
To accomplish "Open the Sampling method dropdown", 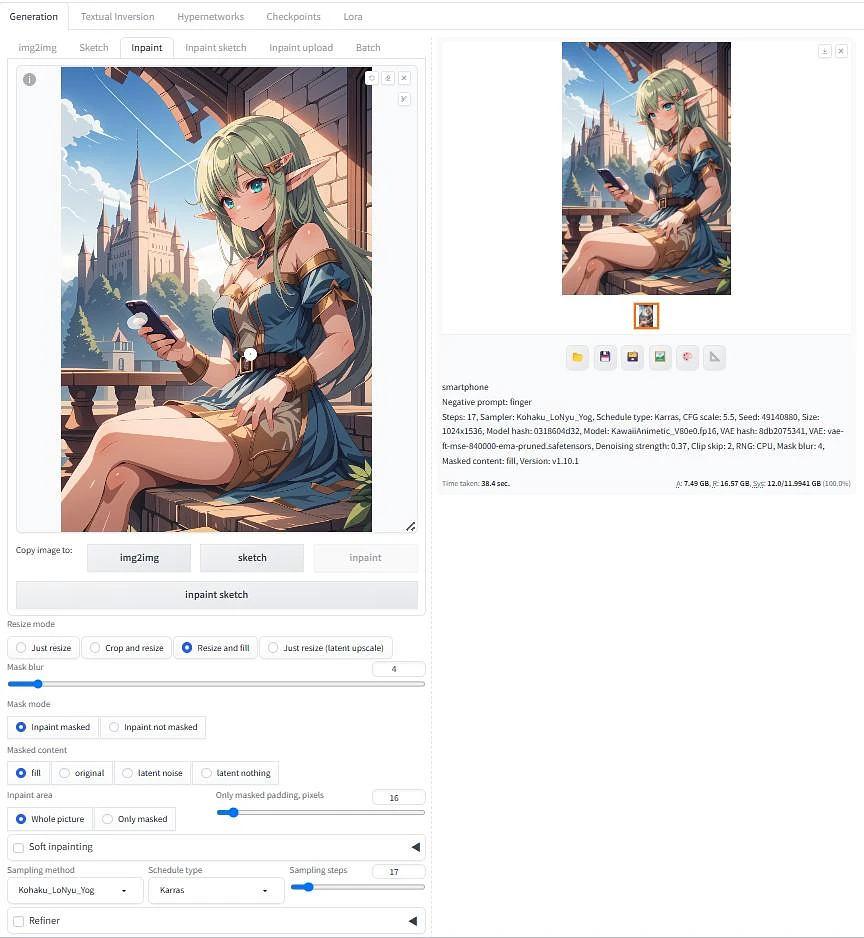I will point(75,890).
